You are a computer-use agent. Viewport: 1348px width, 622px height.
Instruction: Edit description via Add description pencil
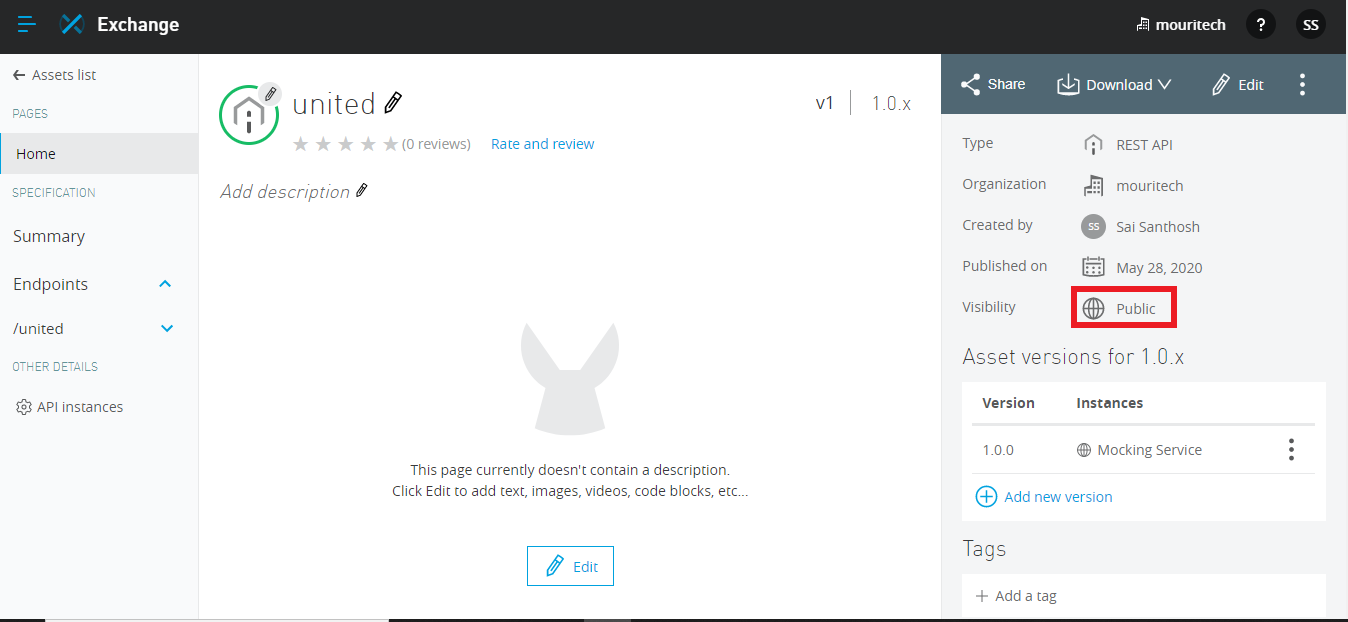(362, 190)
